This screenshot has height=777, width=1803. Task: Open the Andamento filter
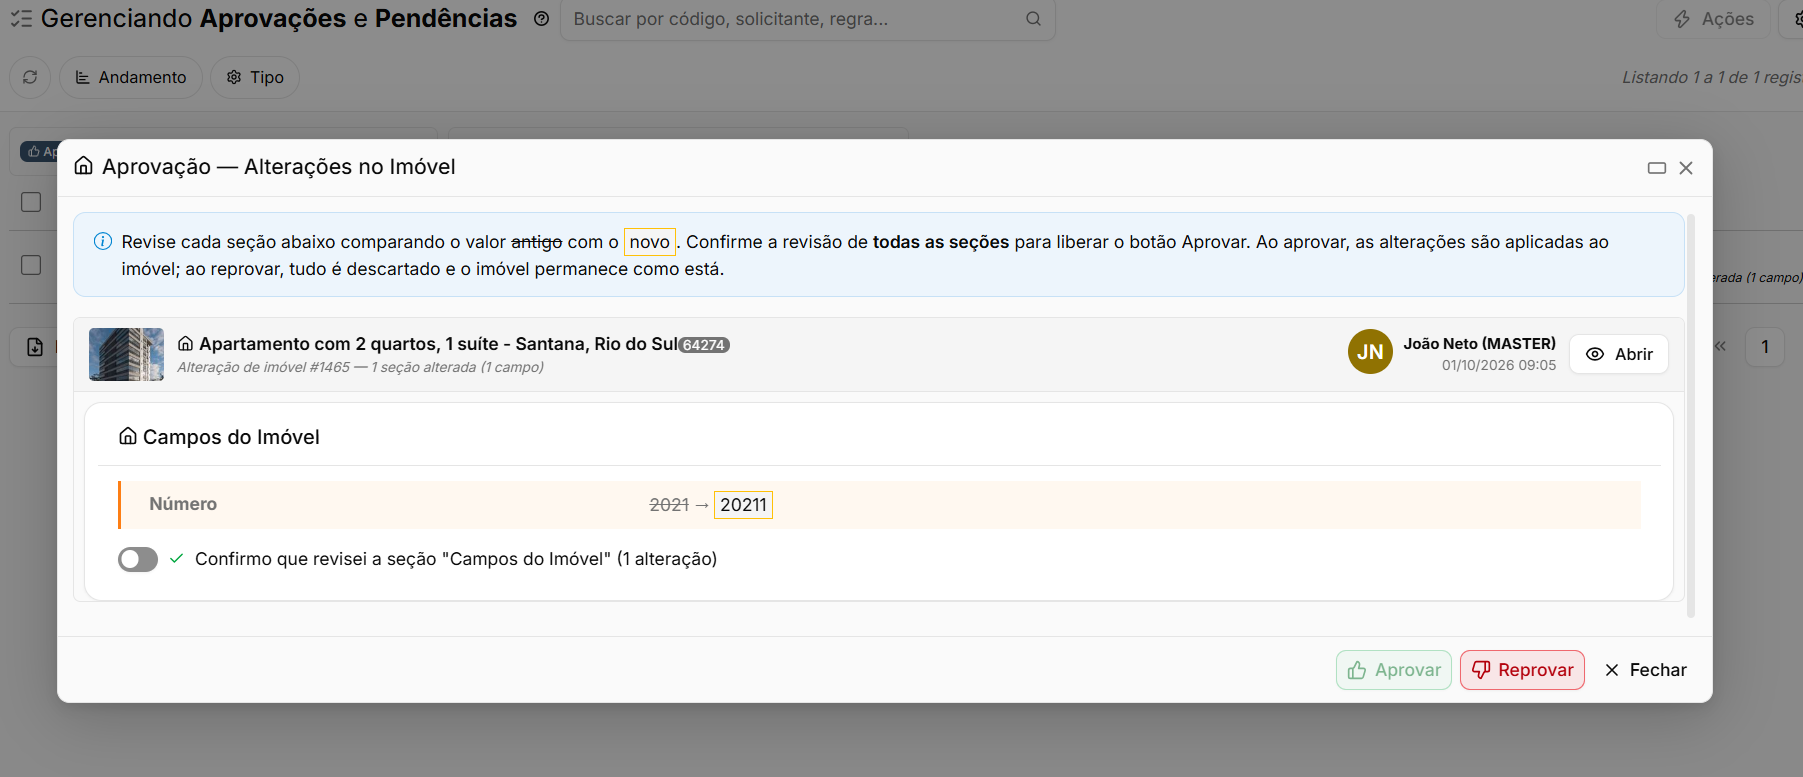pyautogui.click(x=131, y=77)
